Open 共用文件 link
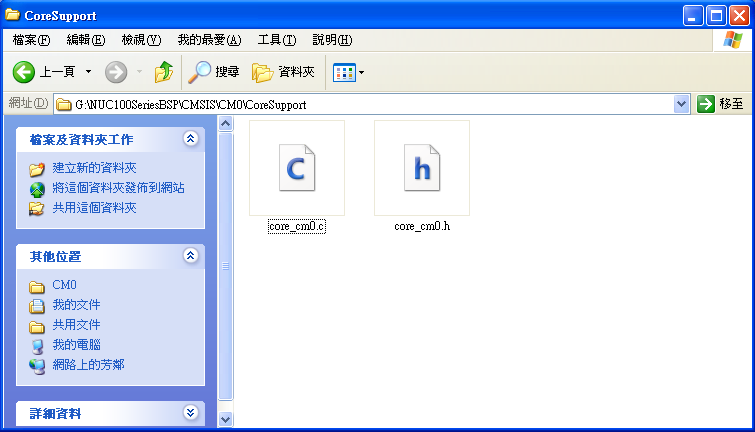The image size is (755, 432). tap(76, 325)
